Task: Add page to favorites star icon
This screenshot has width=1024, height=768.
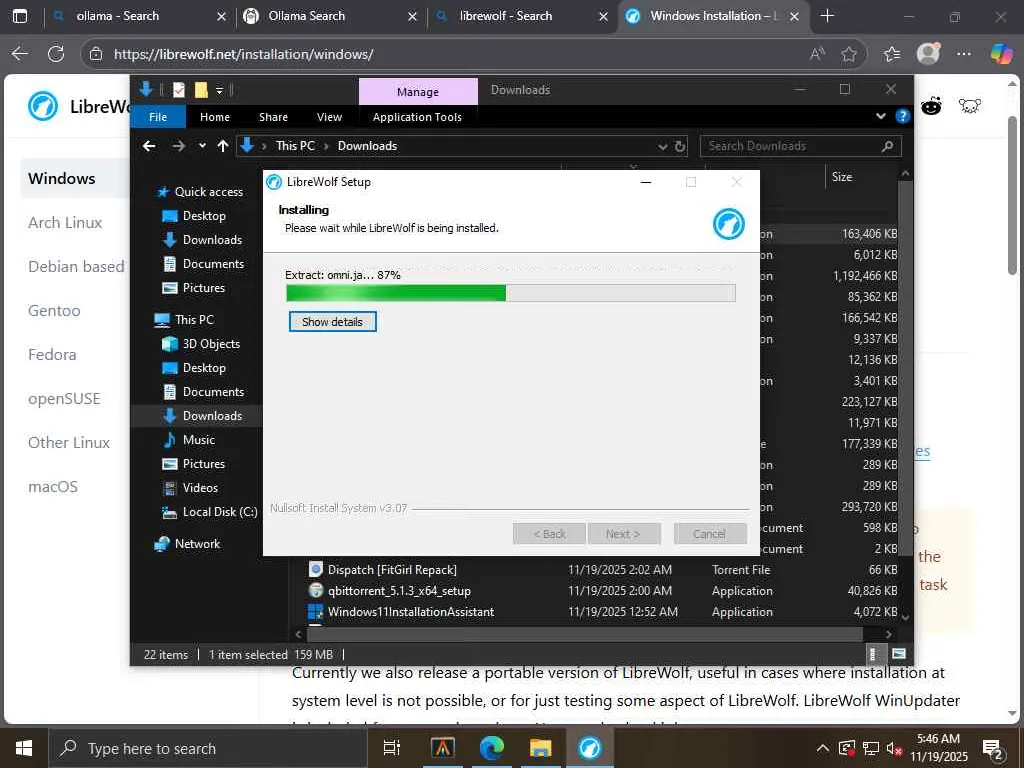Action: point(848,54)
